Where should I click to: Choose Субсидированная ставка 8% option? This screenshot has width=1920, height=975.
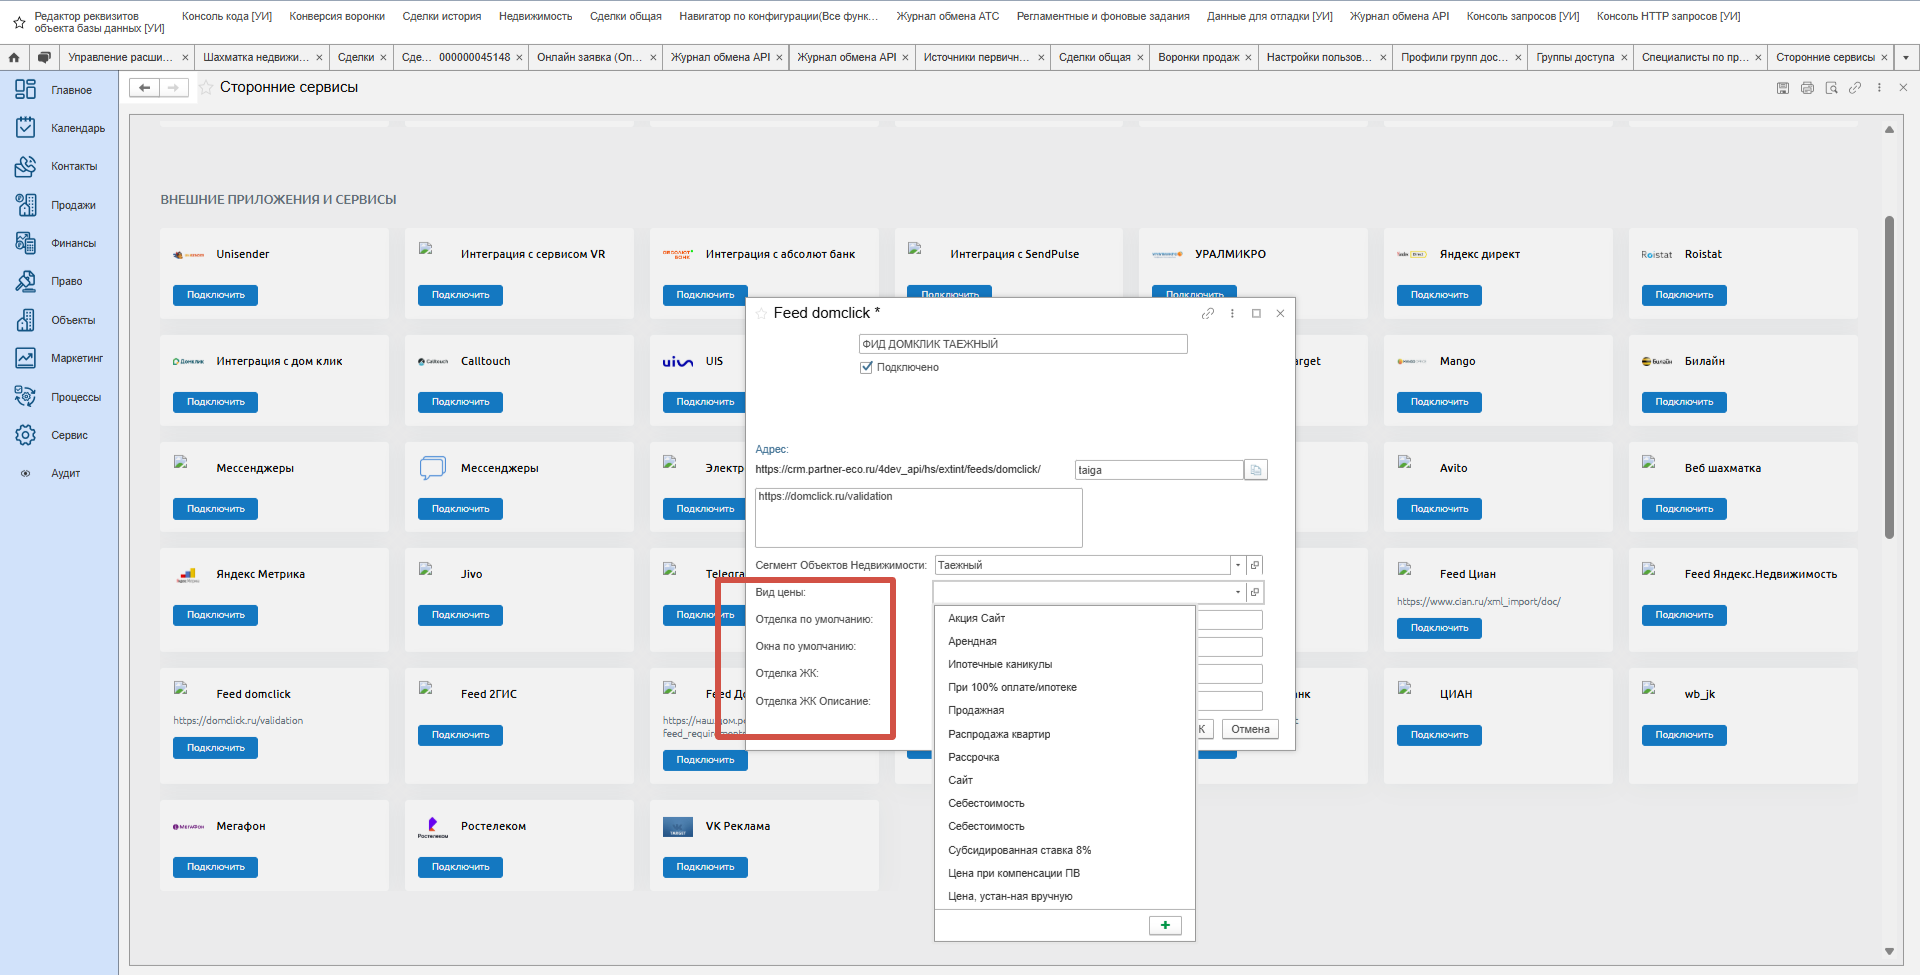click(x=1019, y=850)
